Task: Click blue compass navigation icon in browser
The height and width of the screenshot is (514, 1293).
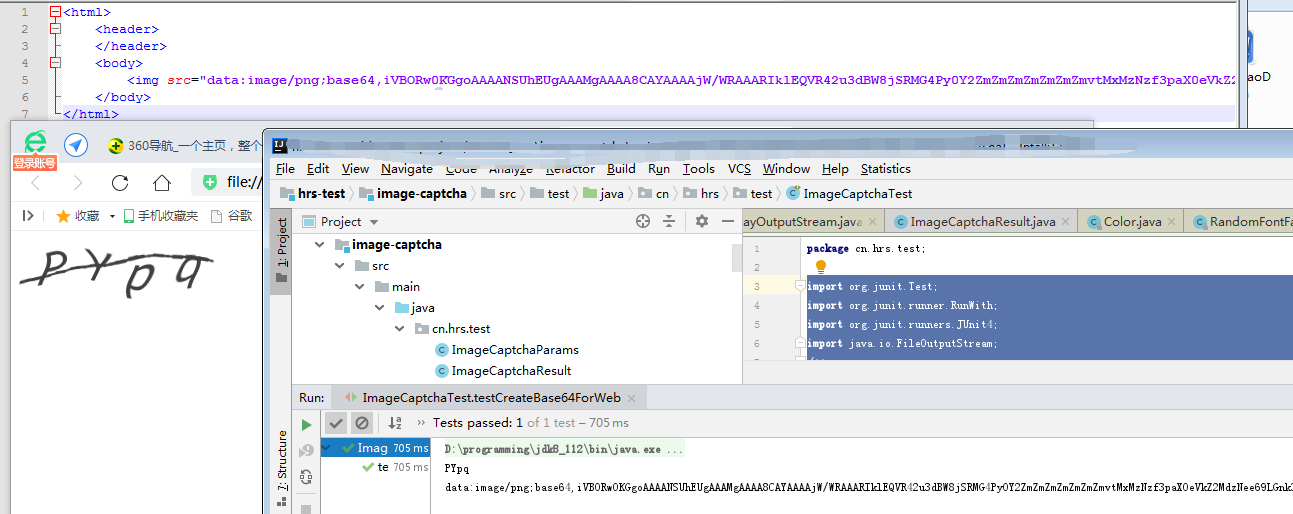Action: 76,144
